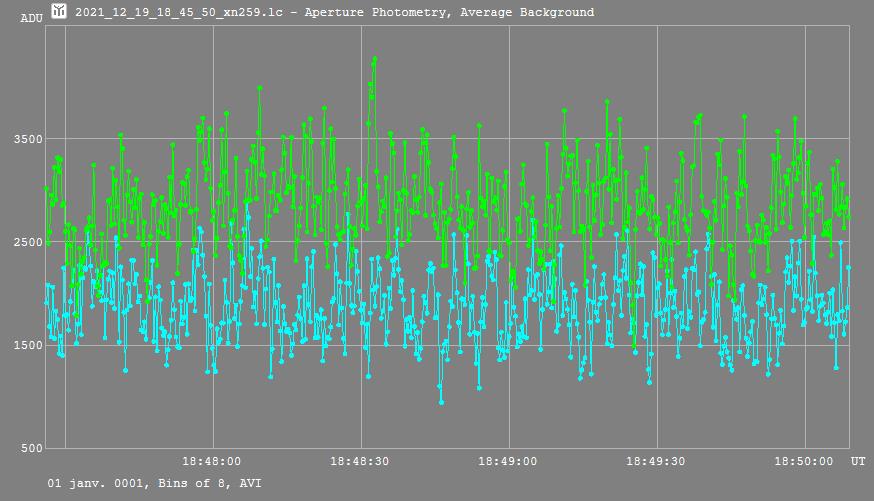Click the '01 janv. 0001' date in the footer
The height and width of the screenshot is (501, 874).
coord(94,483)
